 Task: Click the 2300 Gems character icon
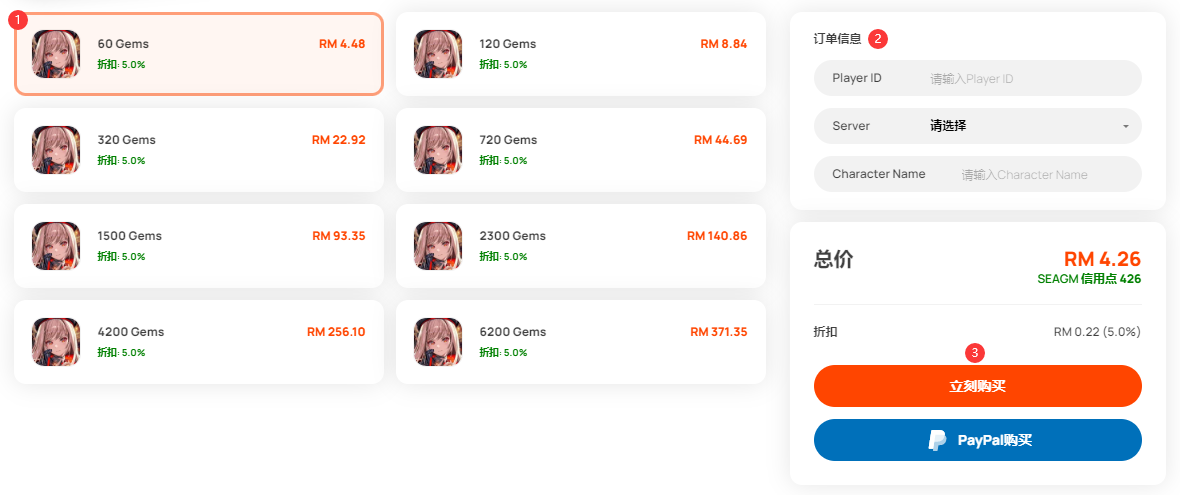[x=437, y=246]
